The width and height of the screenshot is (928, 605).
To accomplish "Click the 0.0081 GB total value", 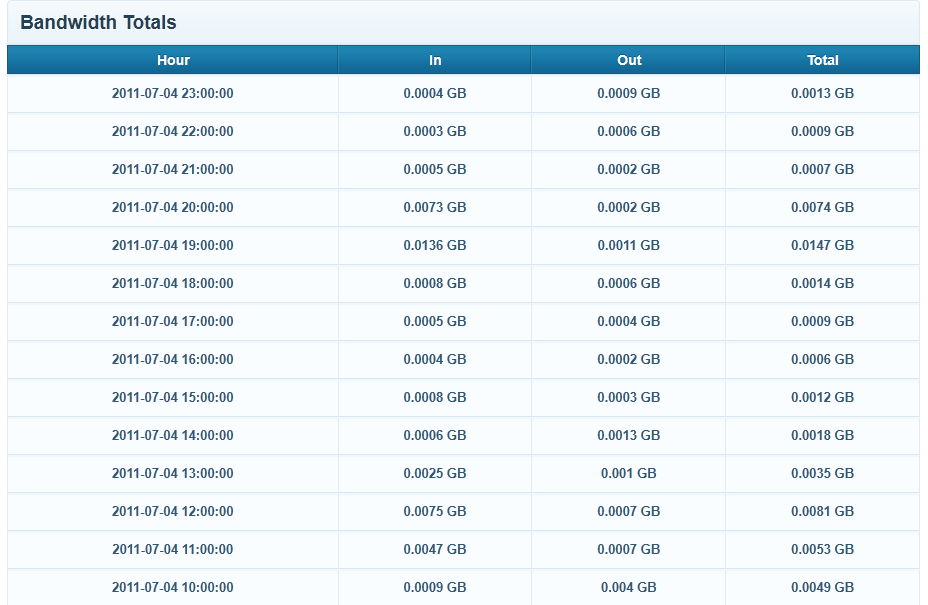I will [x=822, y=511].
